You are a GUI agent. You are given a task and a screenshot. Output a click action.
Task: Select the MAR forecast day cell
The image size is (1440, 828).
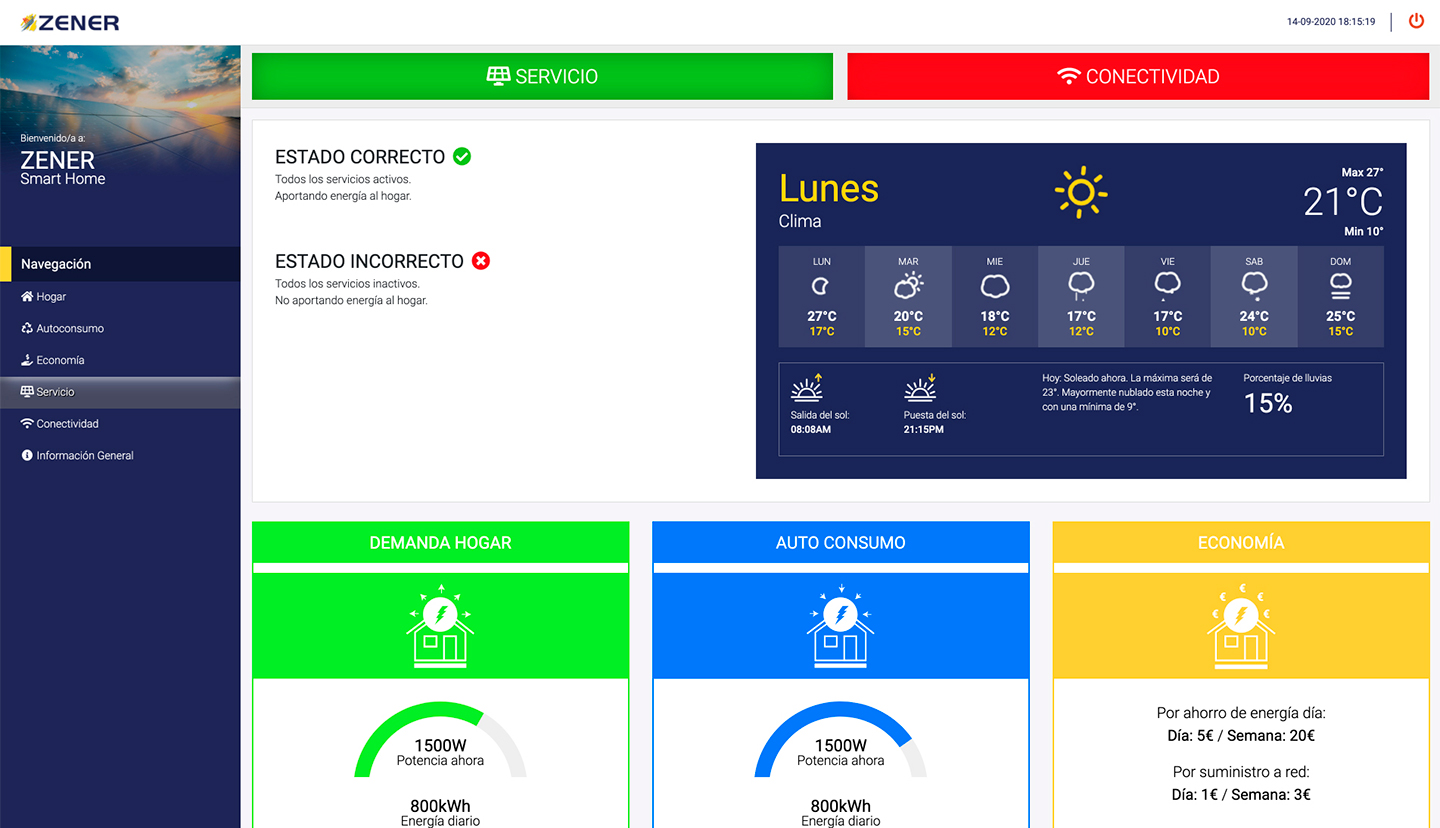pyautogui.click(x=908, y=297)
